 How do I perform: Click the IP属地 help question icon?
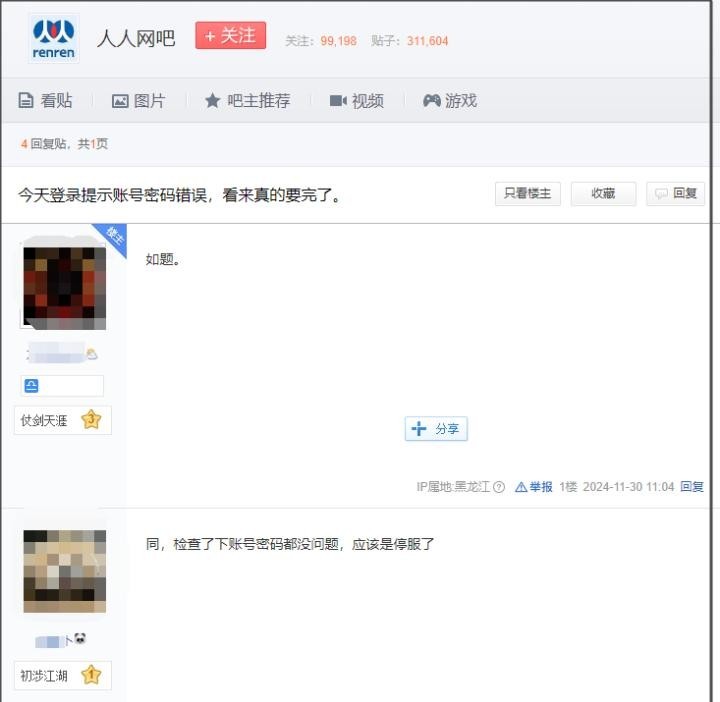tap(499, 487)
